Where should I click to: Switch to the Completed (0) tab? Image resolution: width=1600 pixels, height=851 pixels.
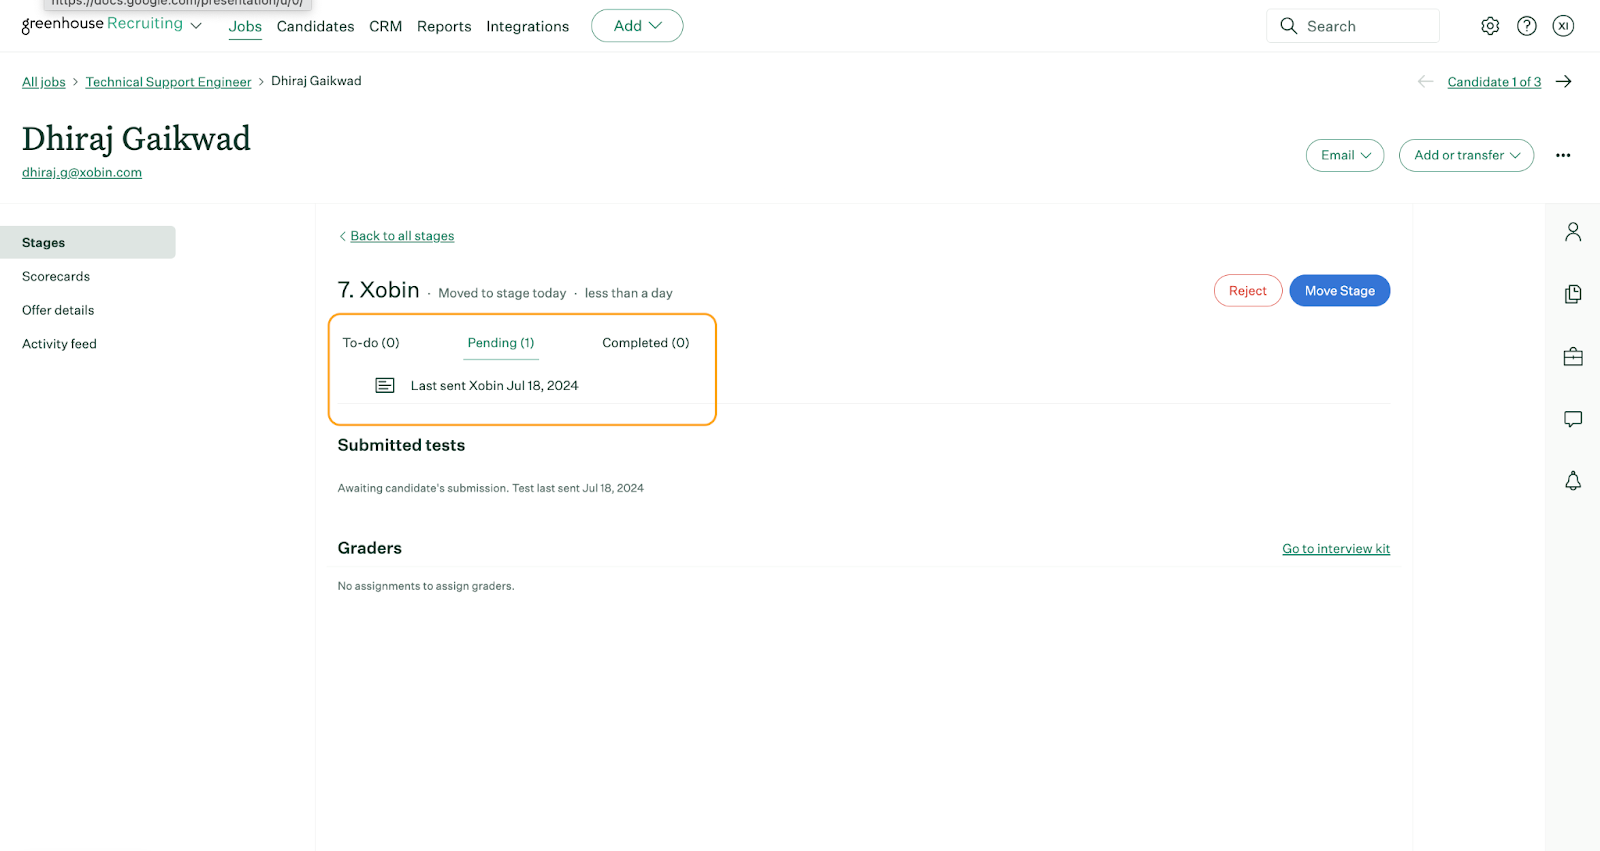(x=646, y=343)
